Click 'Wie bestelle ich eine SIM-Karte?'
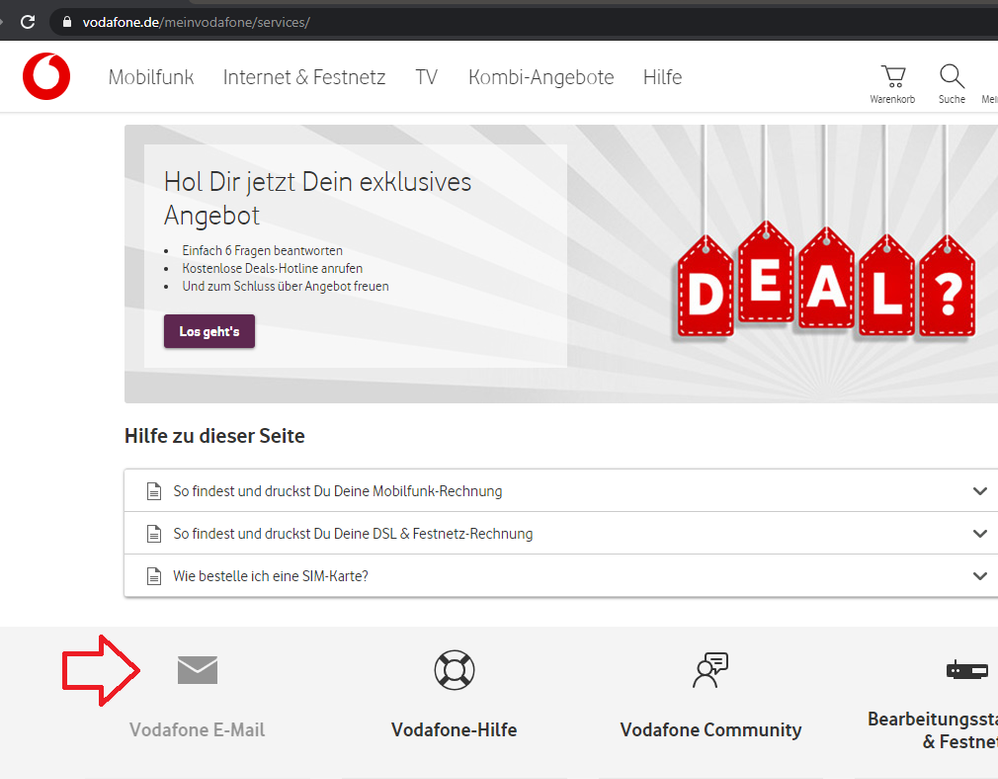This screenshot has height=779, width=998. coord(271,576)
